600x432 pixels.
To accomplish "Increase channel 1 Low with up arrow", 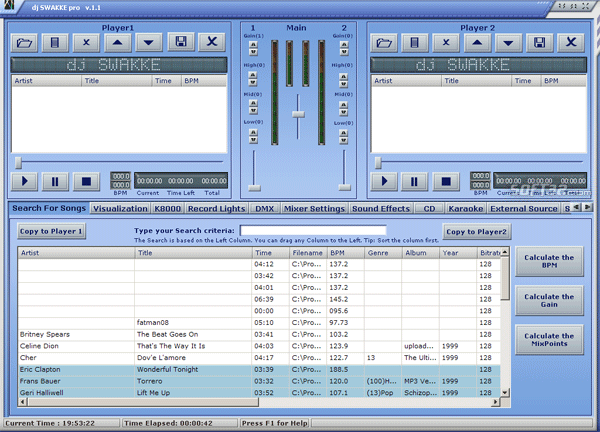I will (253, 132).
